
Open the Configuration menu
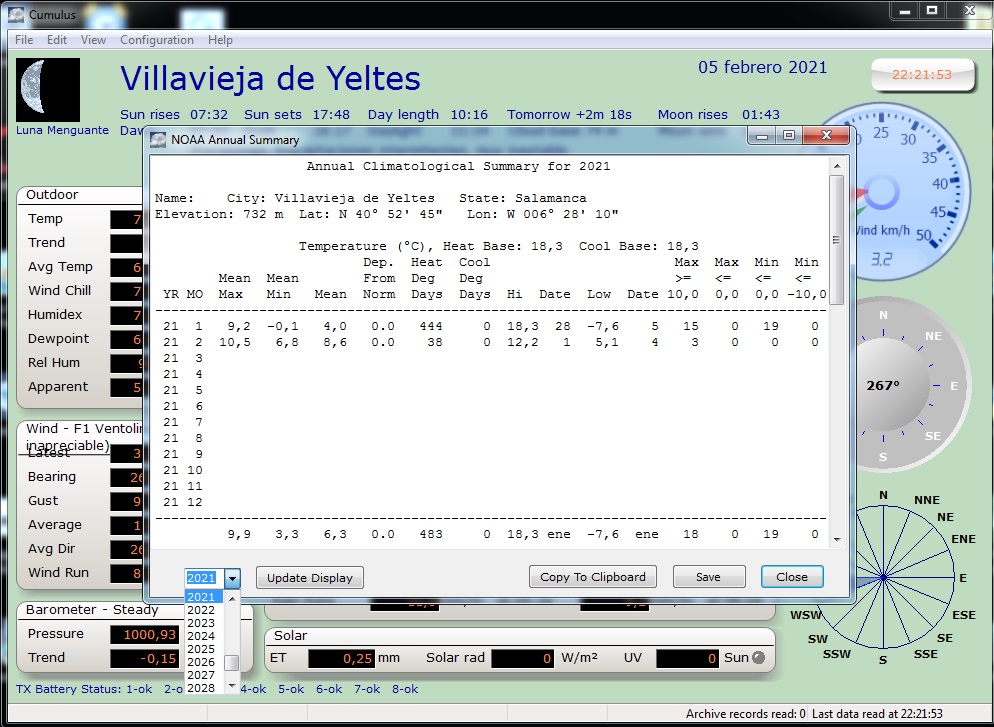tap(157, 40)
